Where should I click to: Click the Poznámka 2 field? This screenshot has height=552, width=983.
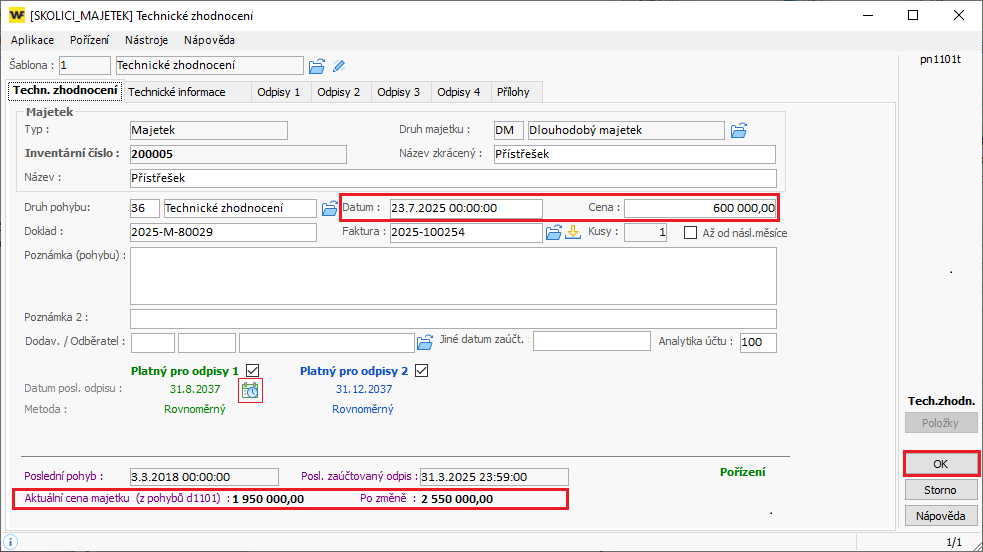click(453, 318)
